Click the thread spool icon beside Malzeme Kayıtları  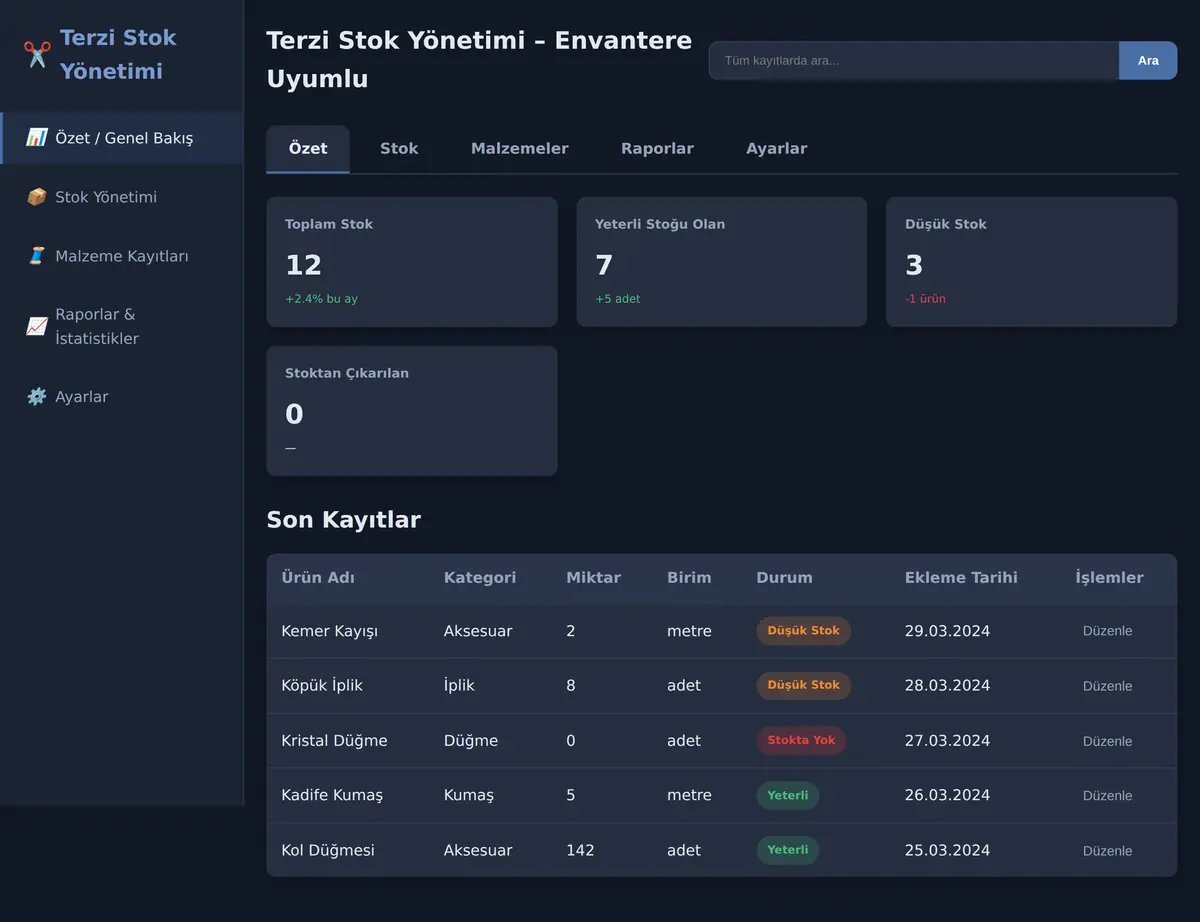tap(37, 256)
